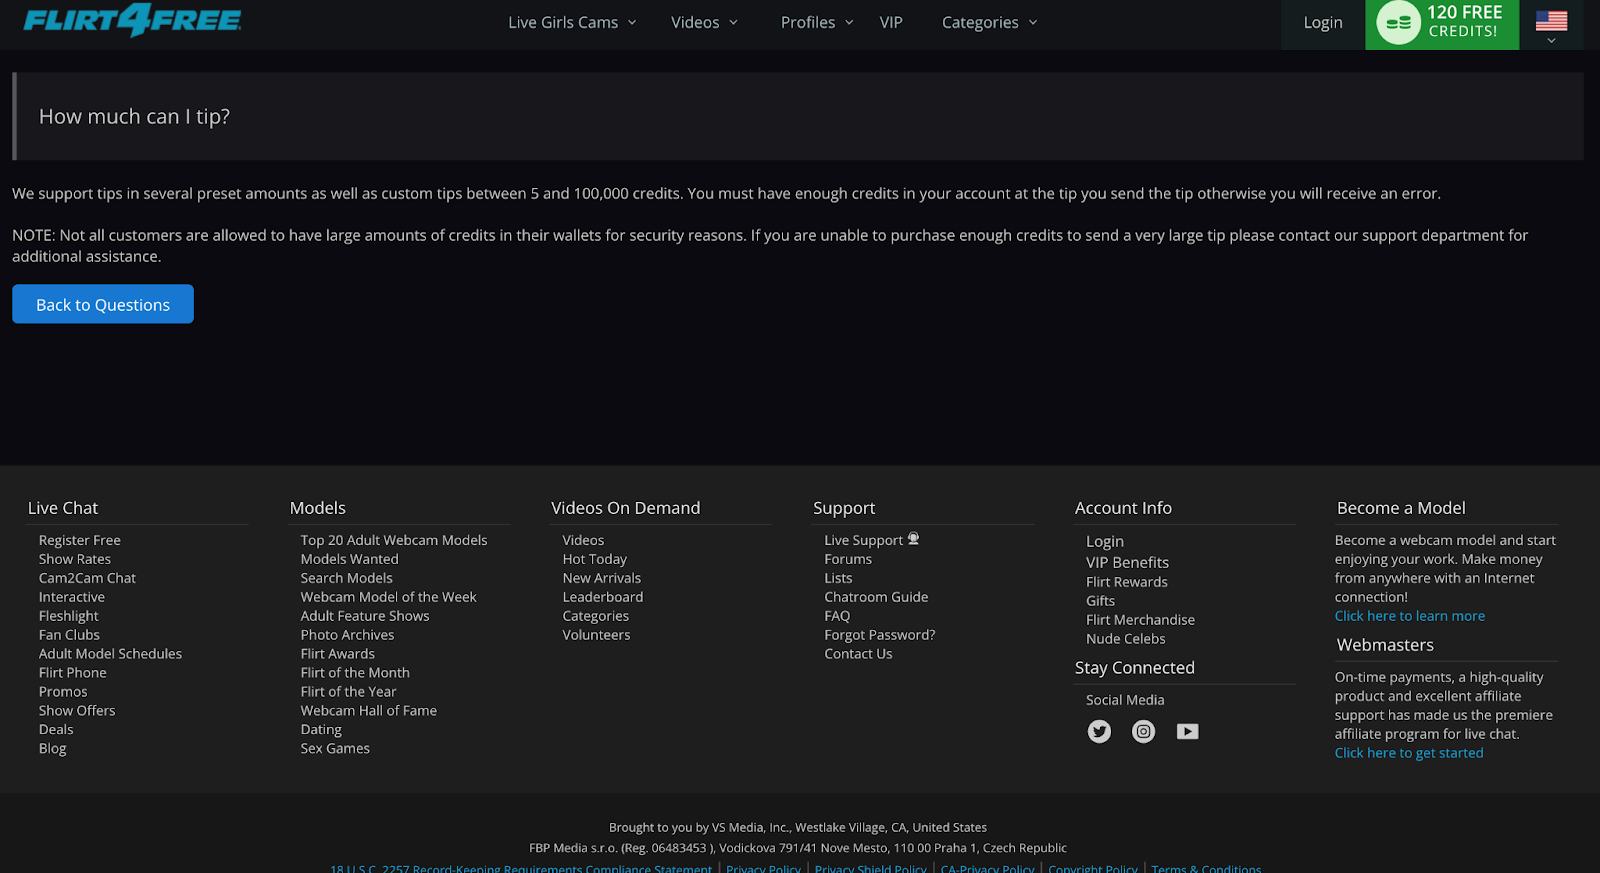Open the Contact Us link
Screen dimensions: 1600x873
tap(859, 654)
